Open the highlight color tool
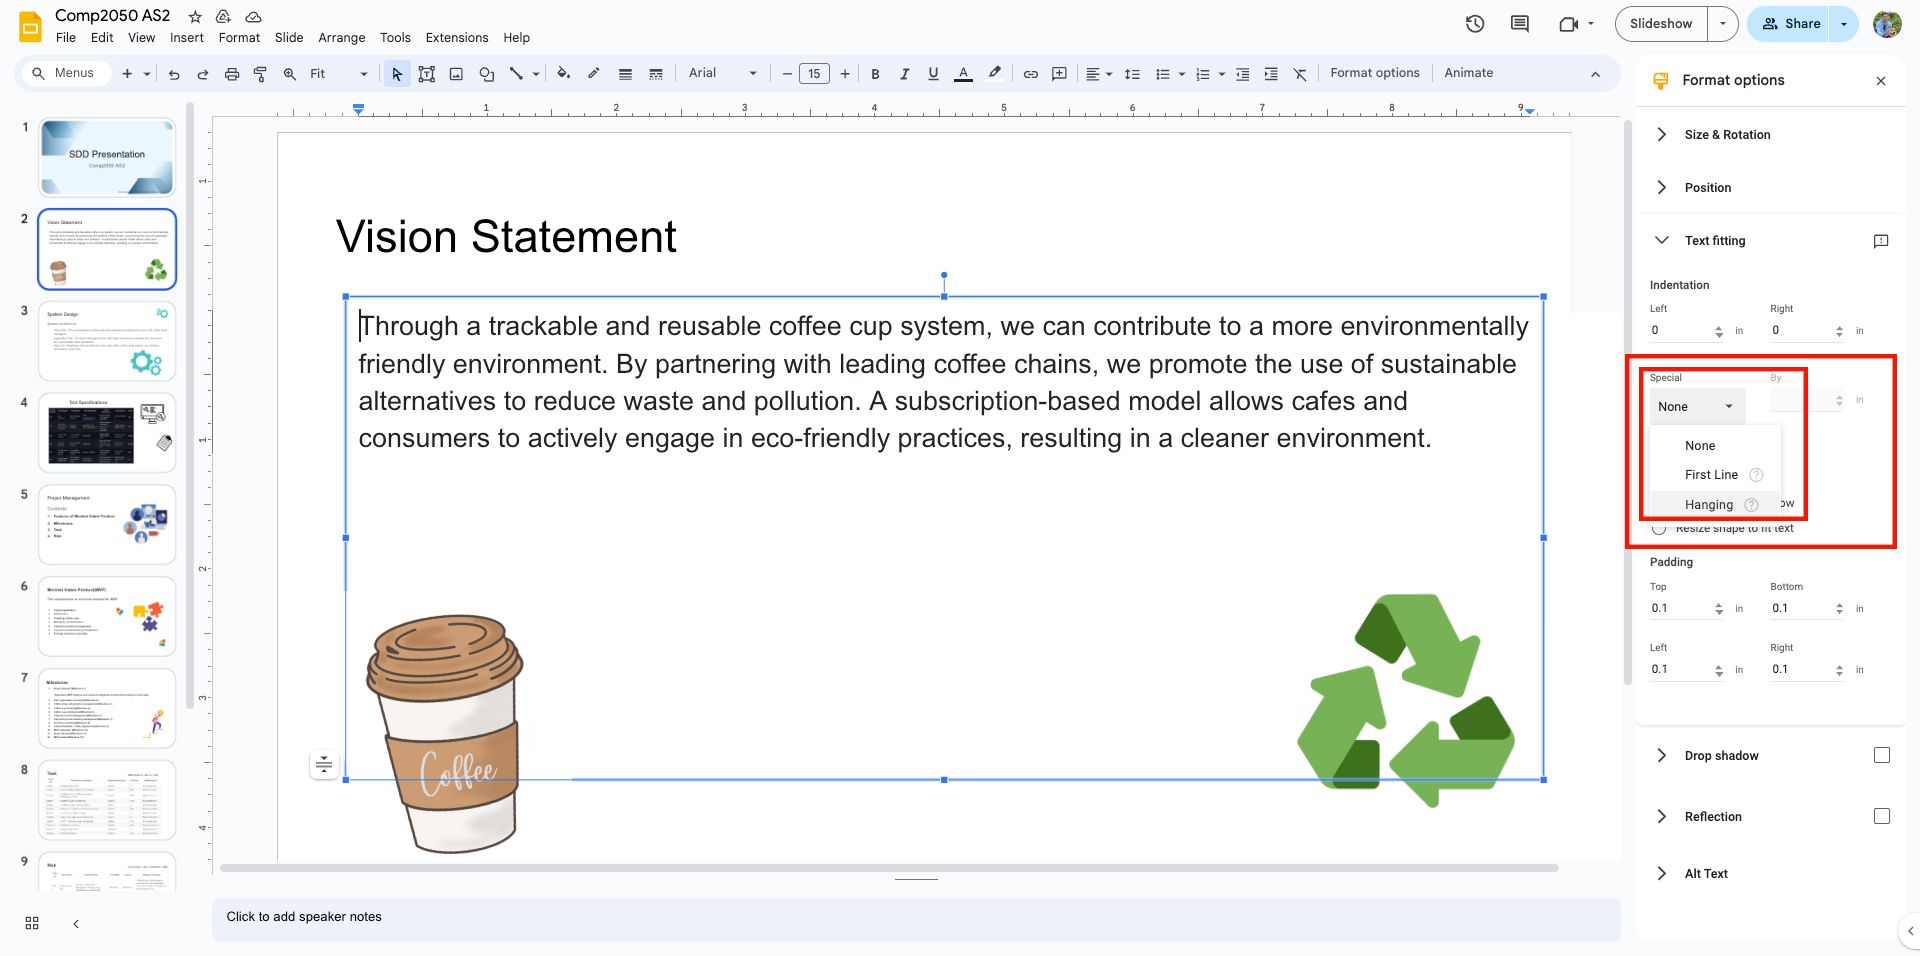Screen dimensions: 1920x956 994,73
